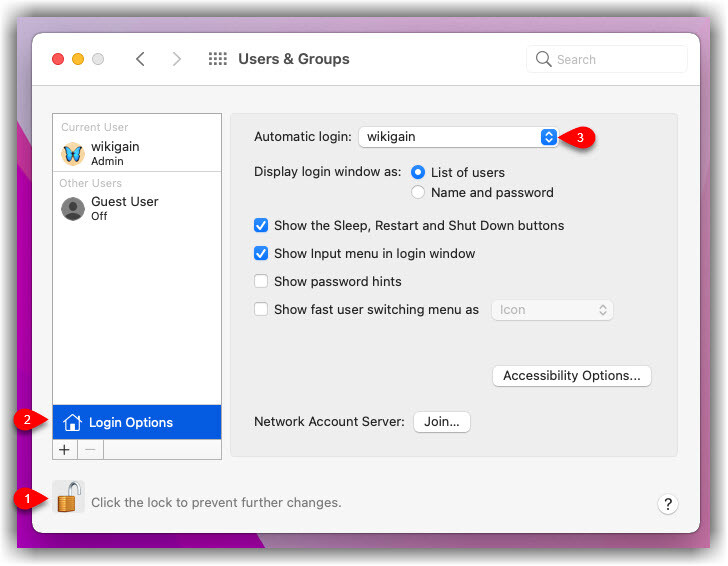The image size is (728, 566).
Task: Add a user with plus button
Action: 65,450
